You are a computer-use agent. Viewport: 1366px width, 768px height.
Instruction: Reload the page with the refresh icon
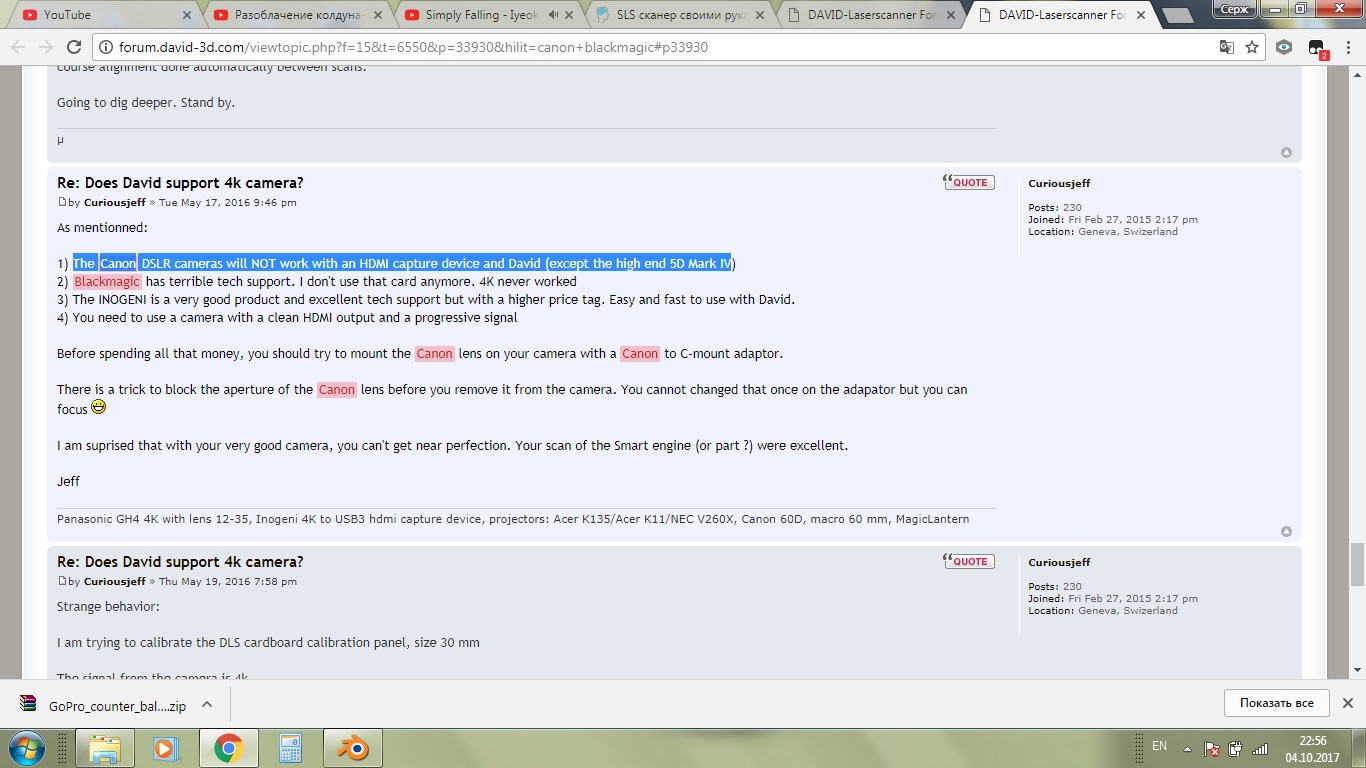(x=74, y=47)
